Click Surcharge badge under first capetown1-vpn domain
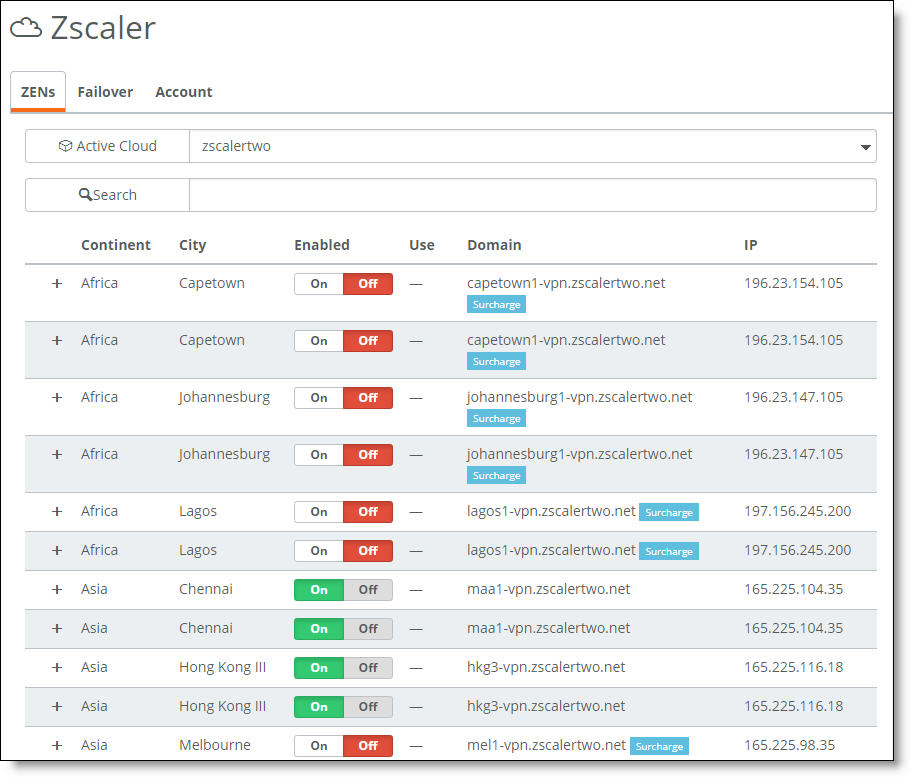Viewport: 910px width, 777px height. pyautogui.click(x=496, y=305)
